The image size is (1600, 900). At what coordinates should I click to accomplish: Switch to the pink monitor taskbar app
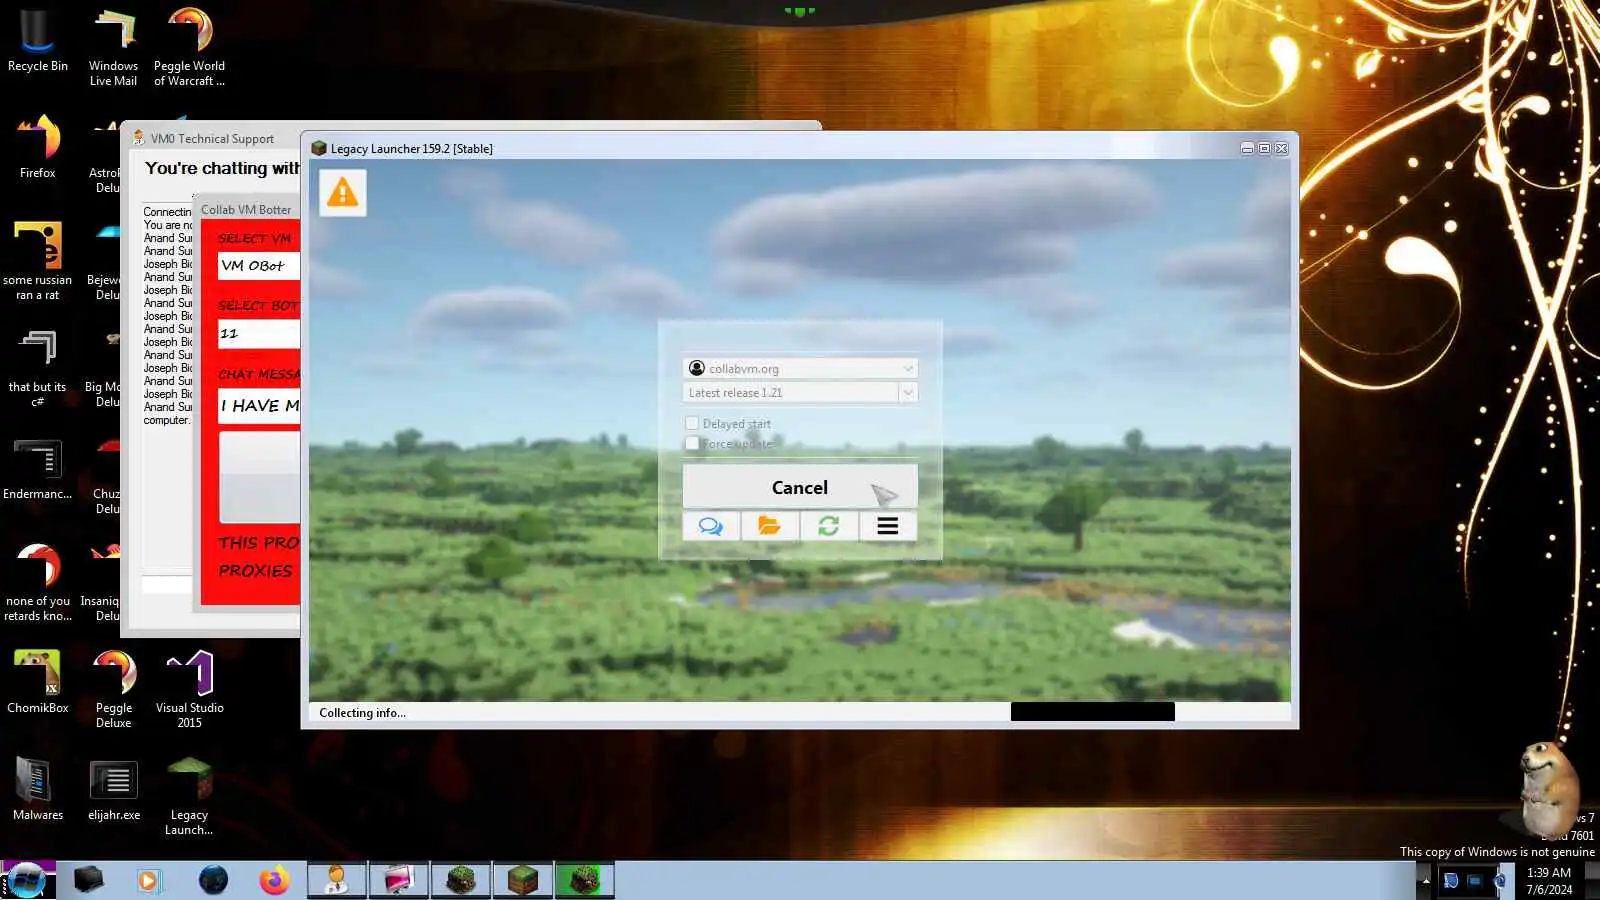tap(399, 880)
